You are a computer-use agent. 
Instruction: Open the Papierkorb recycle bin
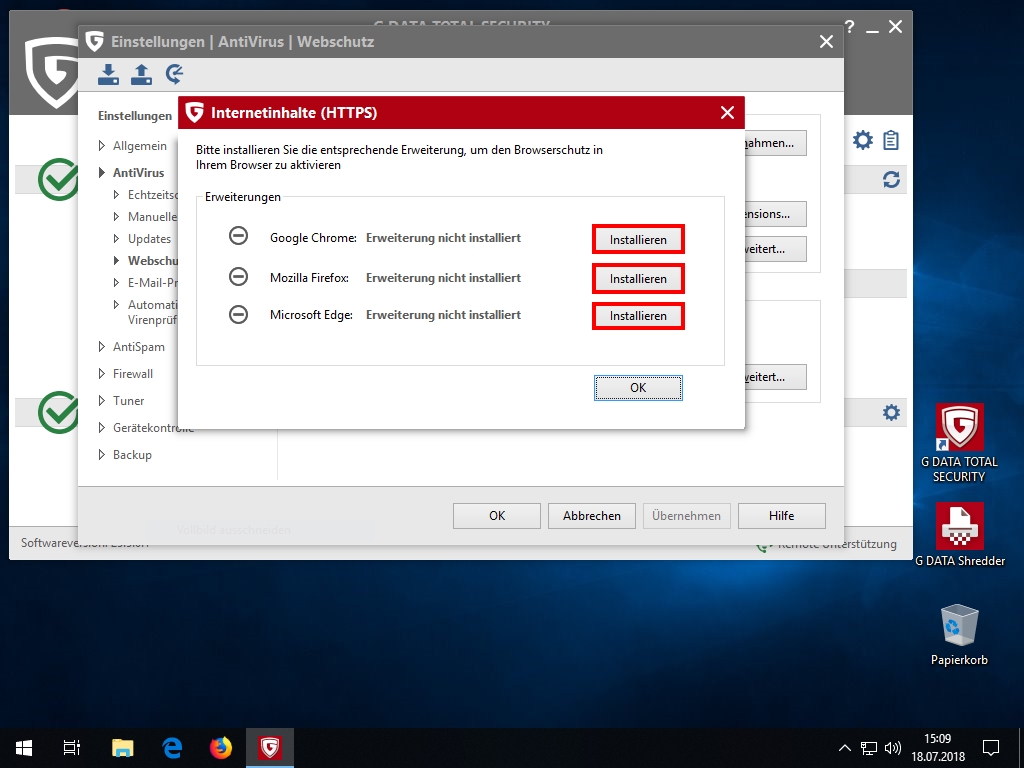tap(959, 635)
